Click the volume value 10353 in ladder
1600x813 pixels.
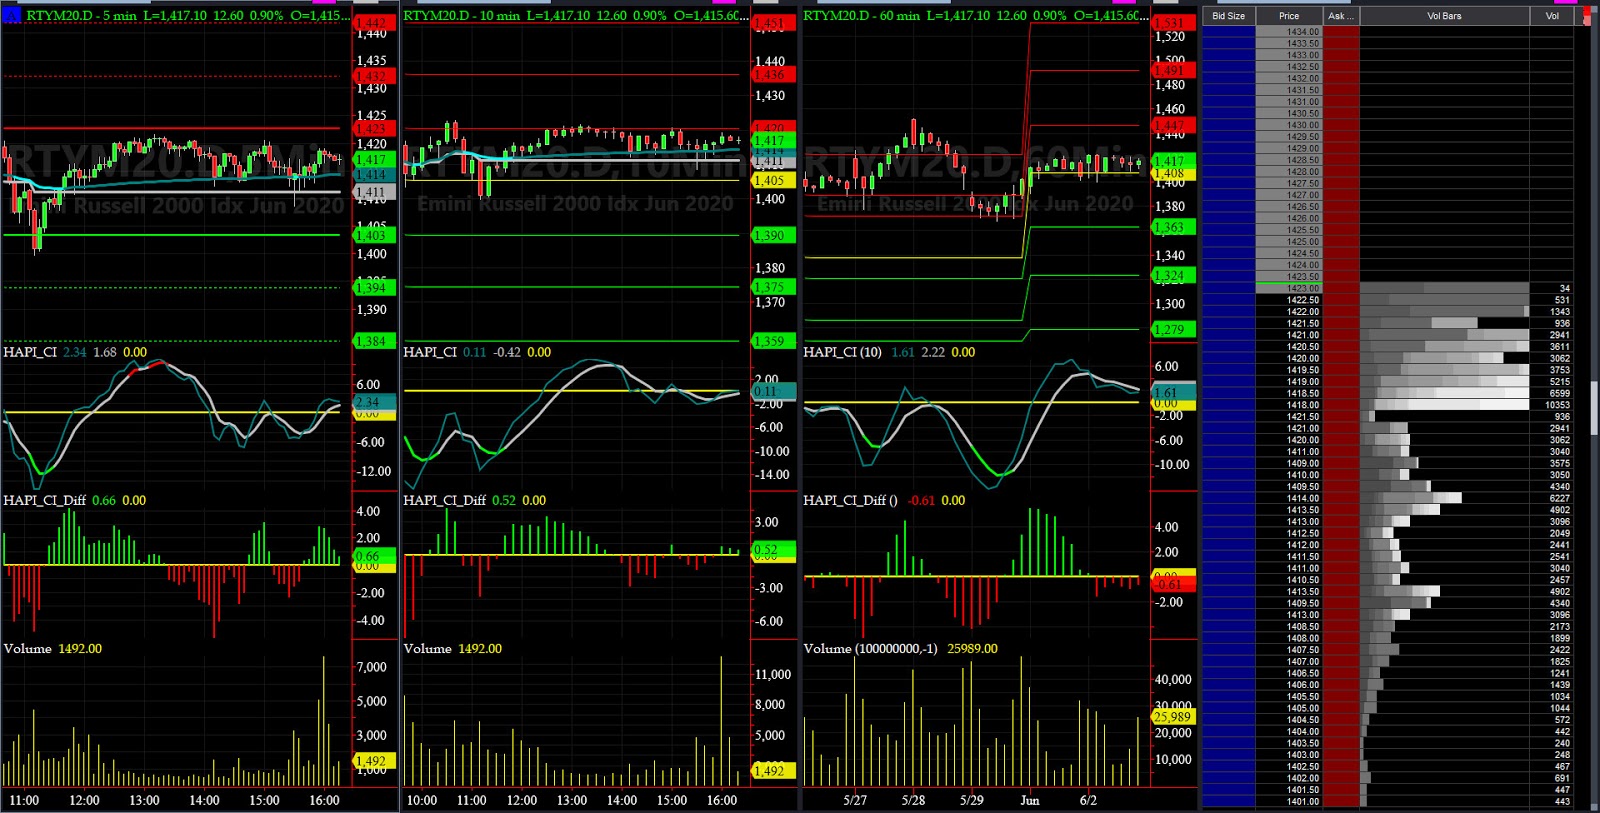[x=1557, y=405]
